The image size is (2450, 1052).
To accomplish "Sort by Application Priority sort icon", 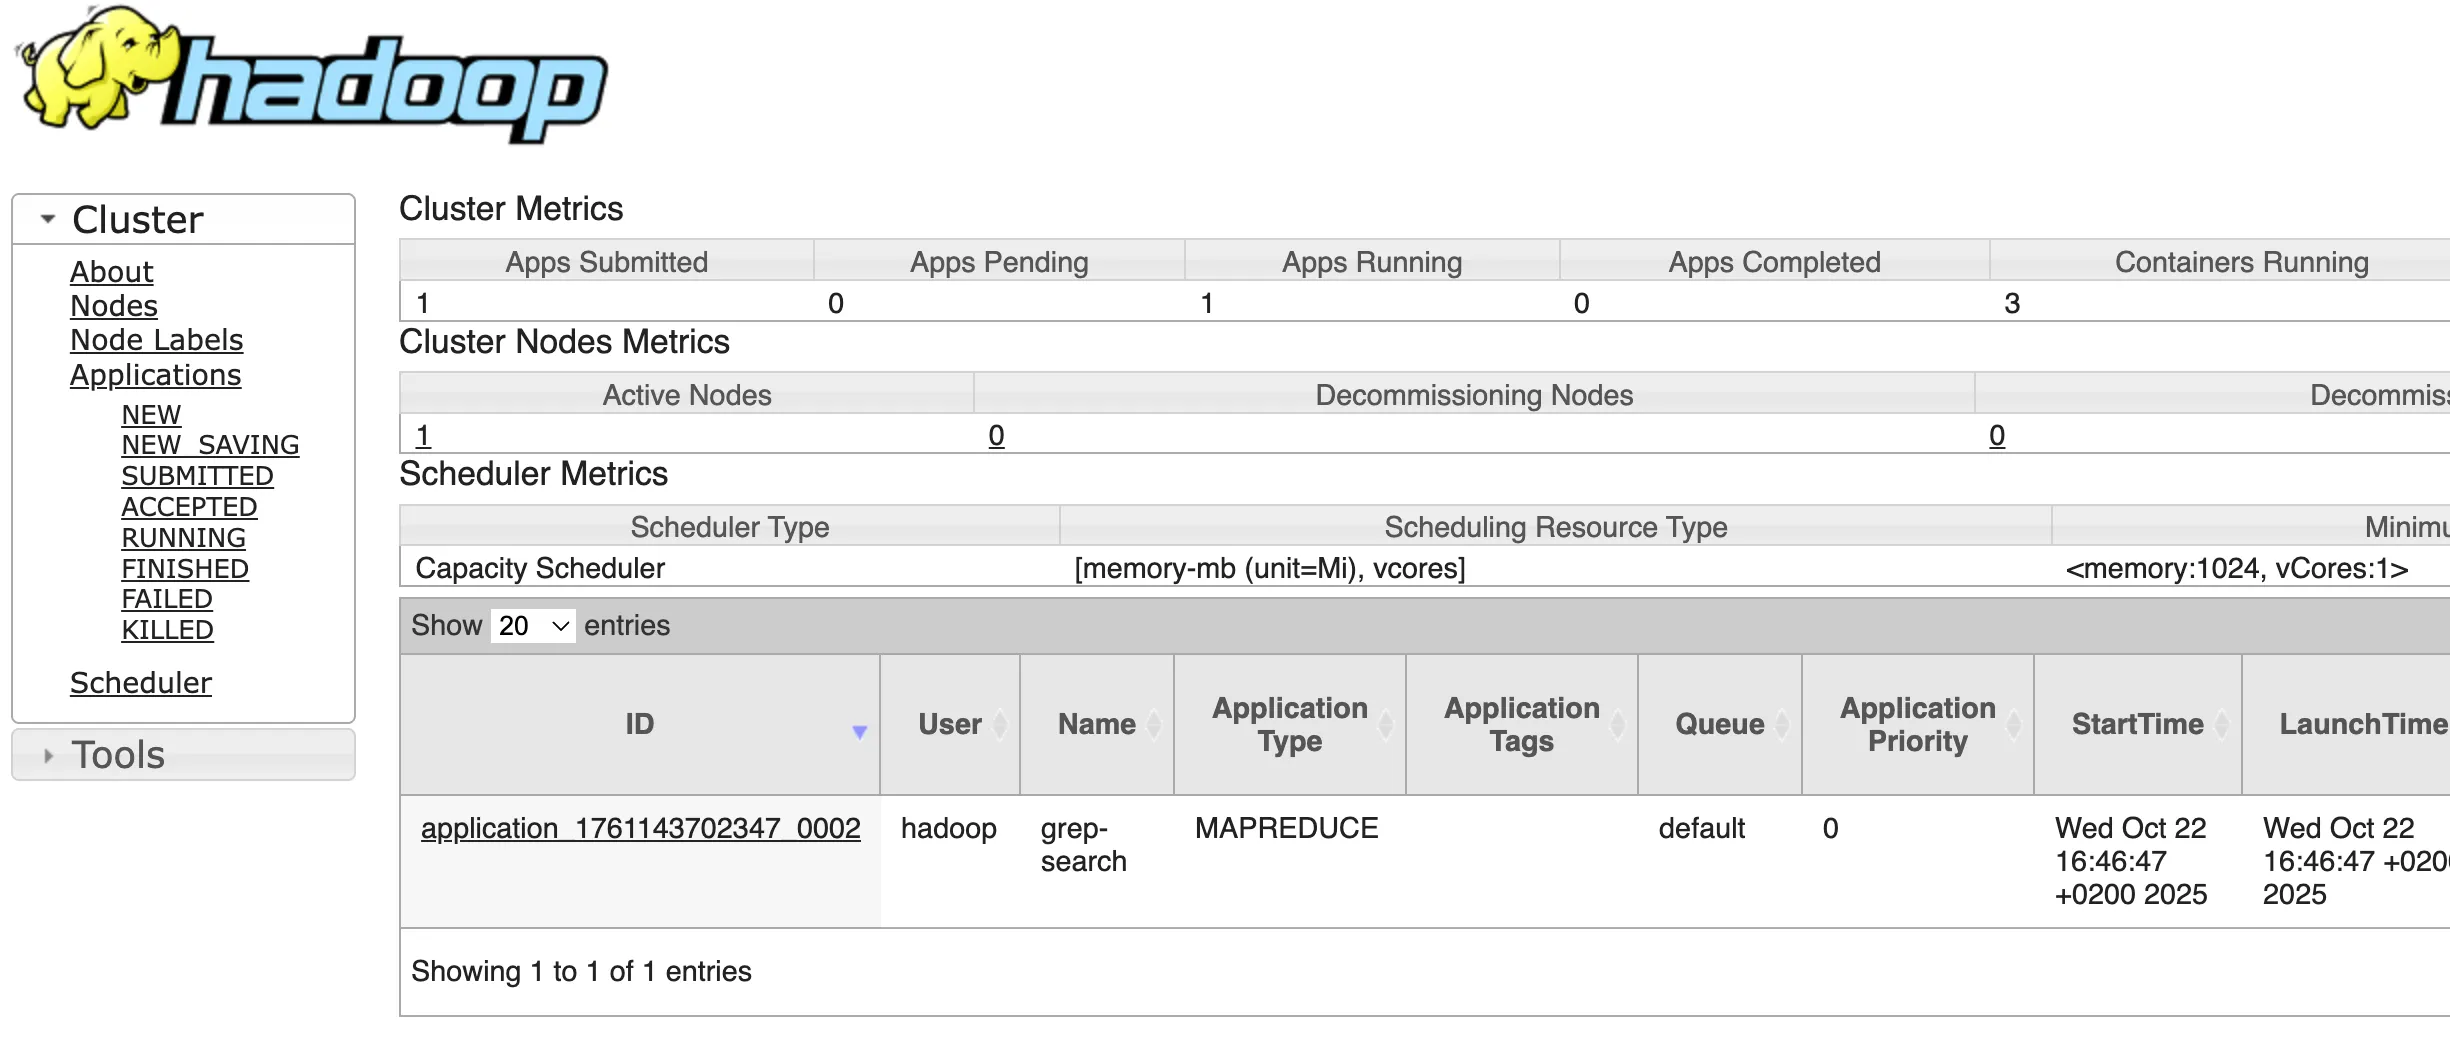I will (x=2014, y=724).
